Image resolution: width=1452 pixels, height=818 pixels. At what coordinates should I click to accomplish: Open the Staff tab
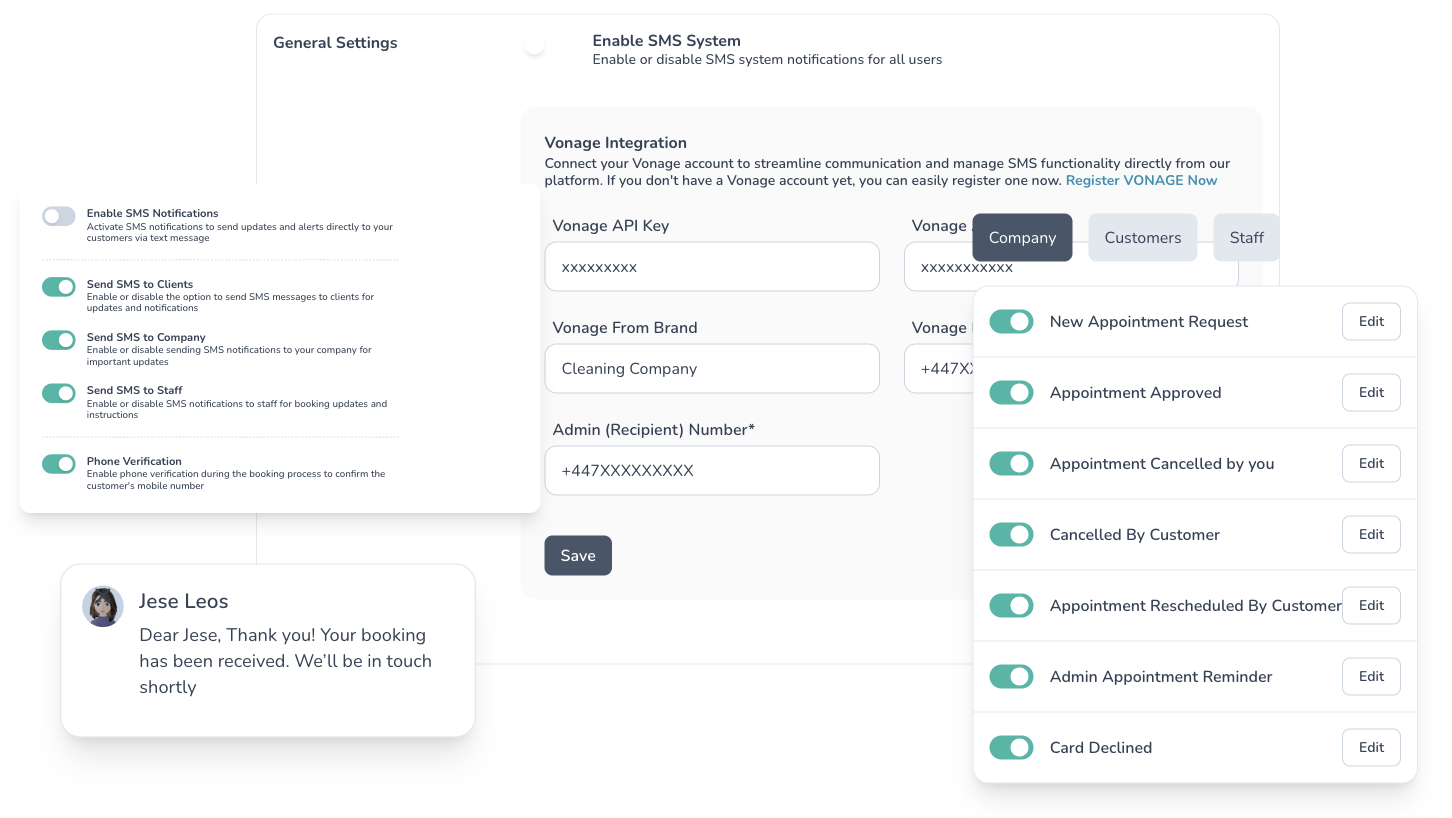coord(1246,238)
